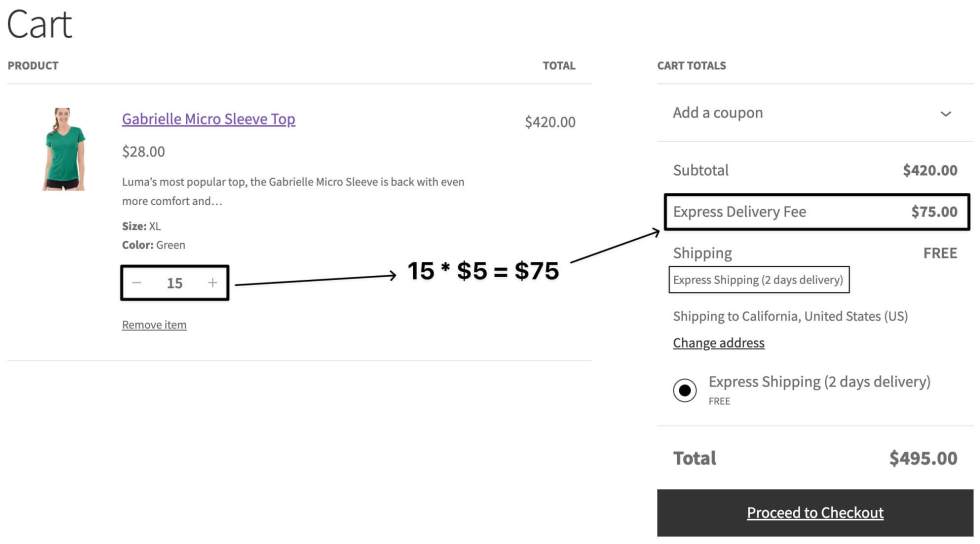Click the Subtotal $420.00 amount
This screenshot has width=980, height=544.
[x=929, y=171]
